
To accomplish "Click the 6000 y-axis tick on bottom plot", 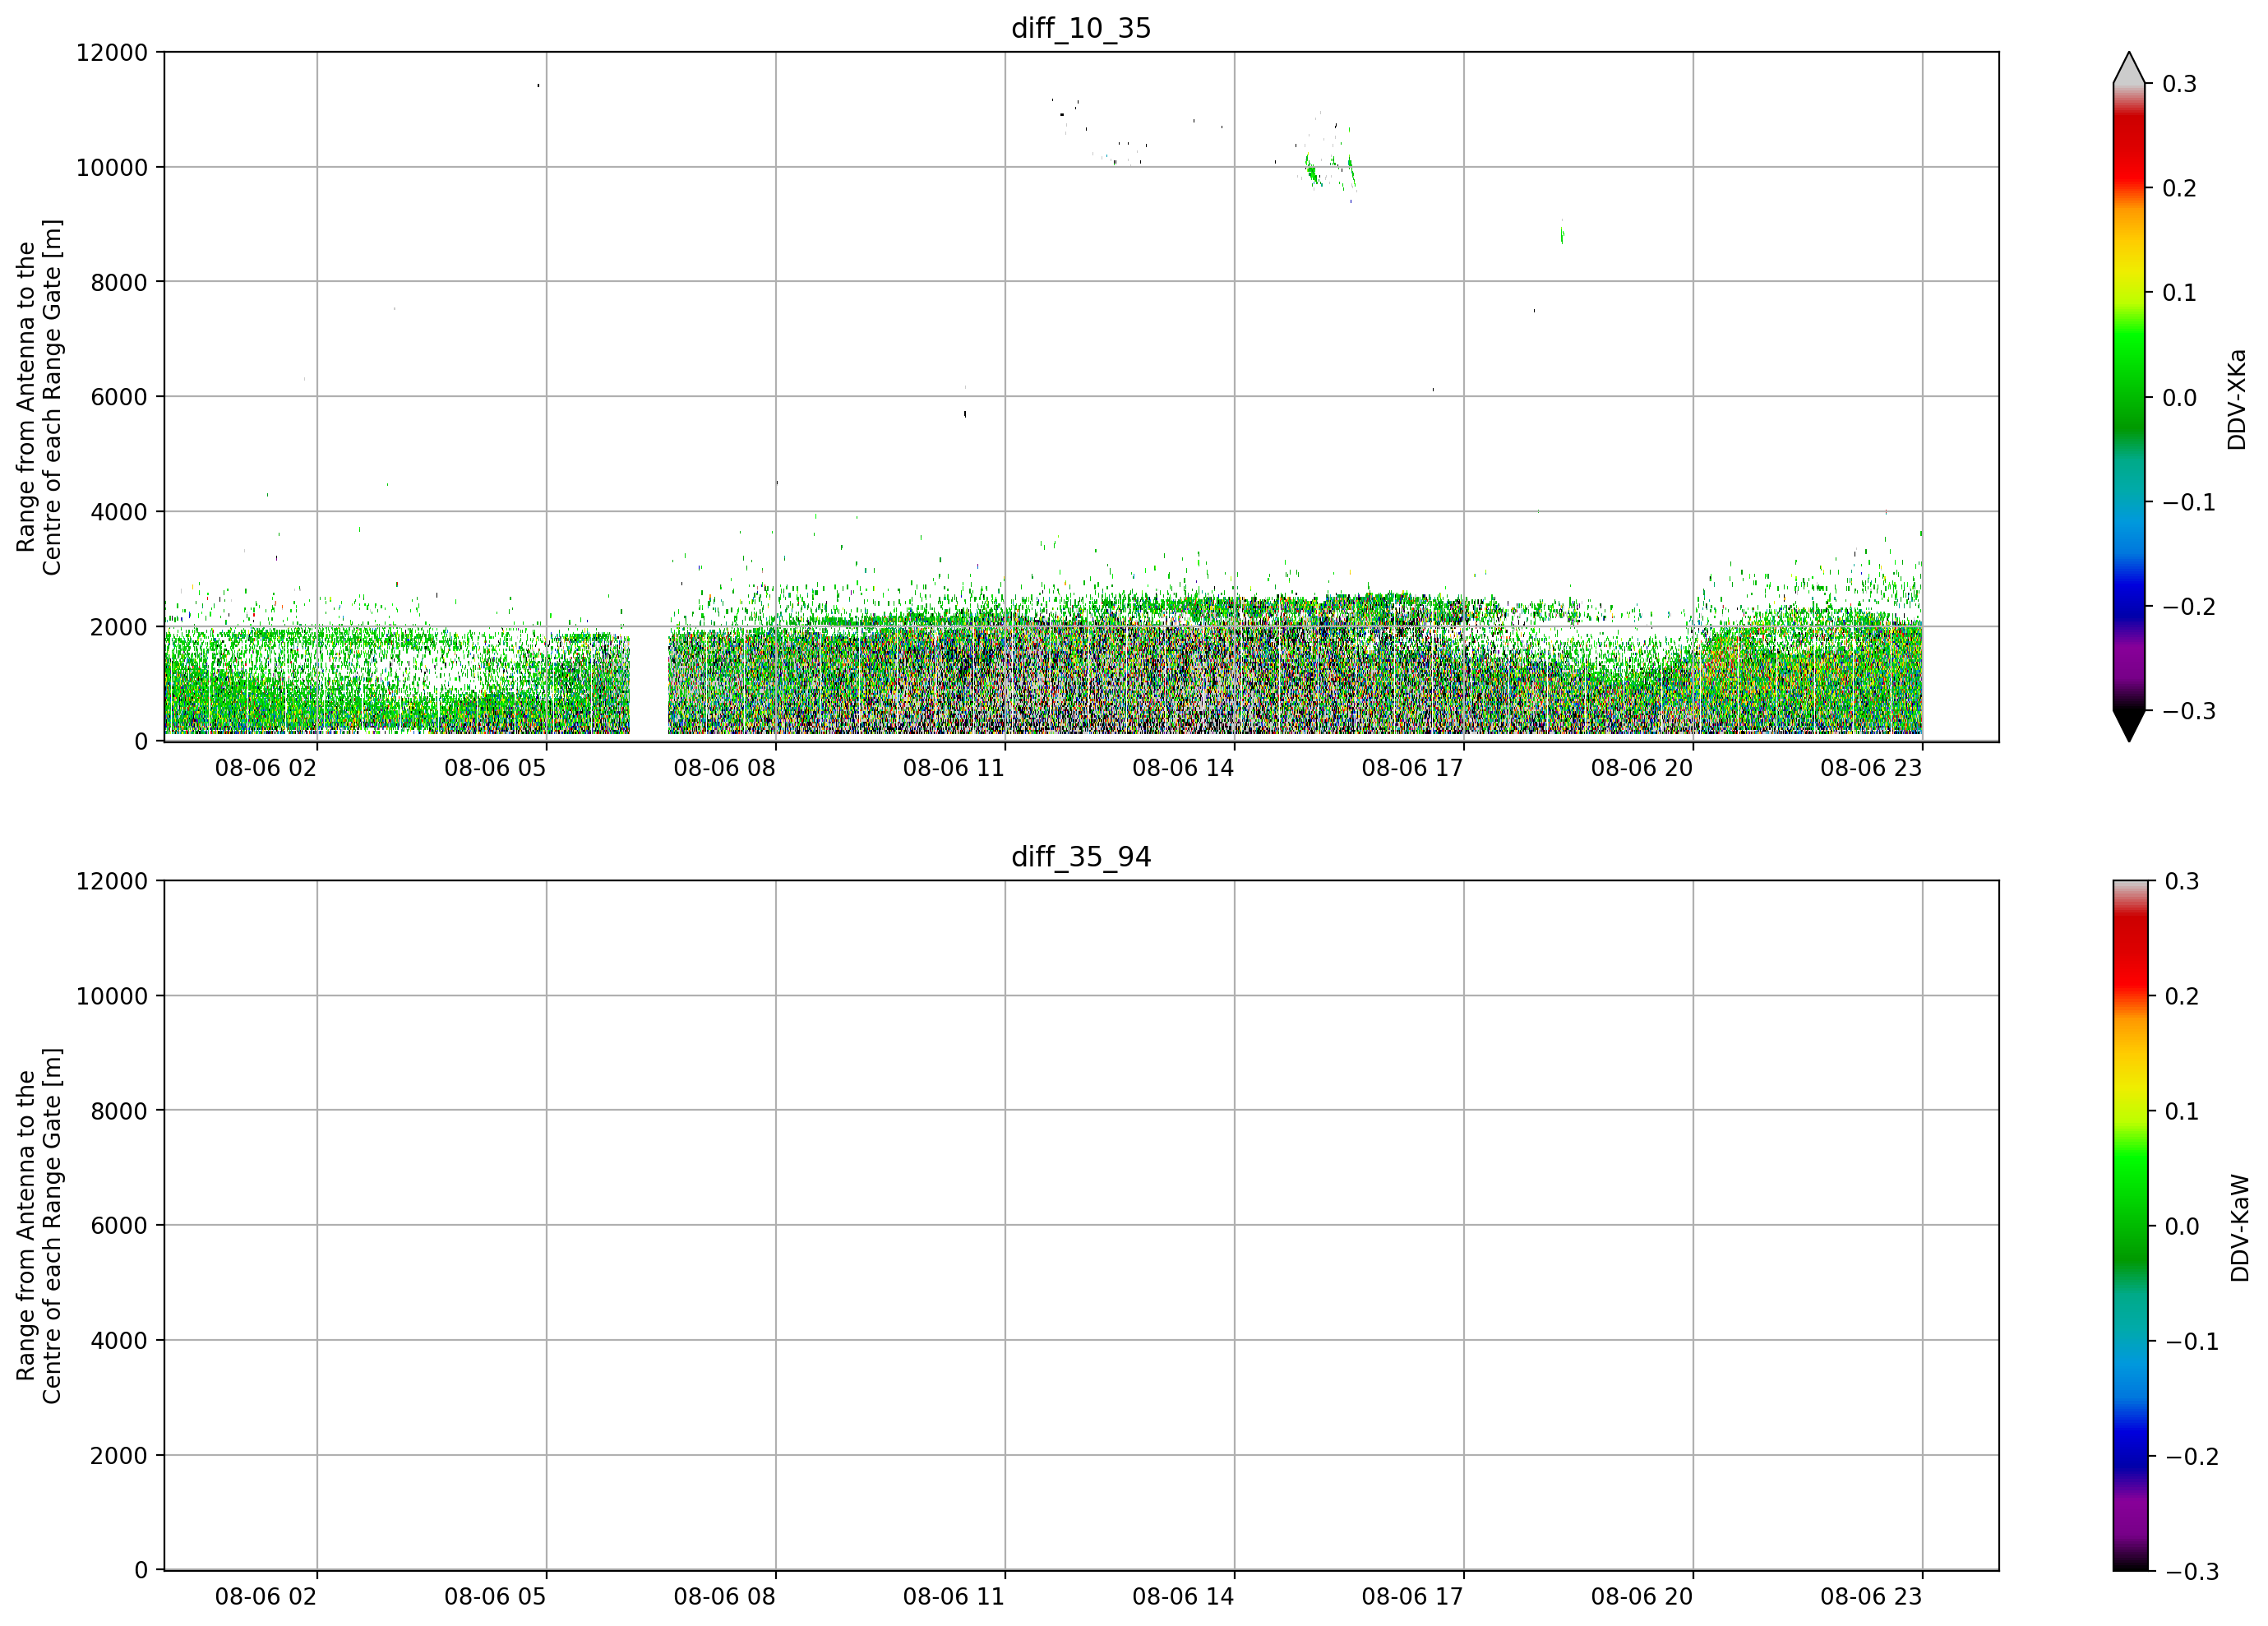I will click(118, 1226).
